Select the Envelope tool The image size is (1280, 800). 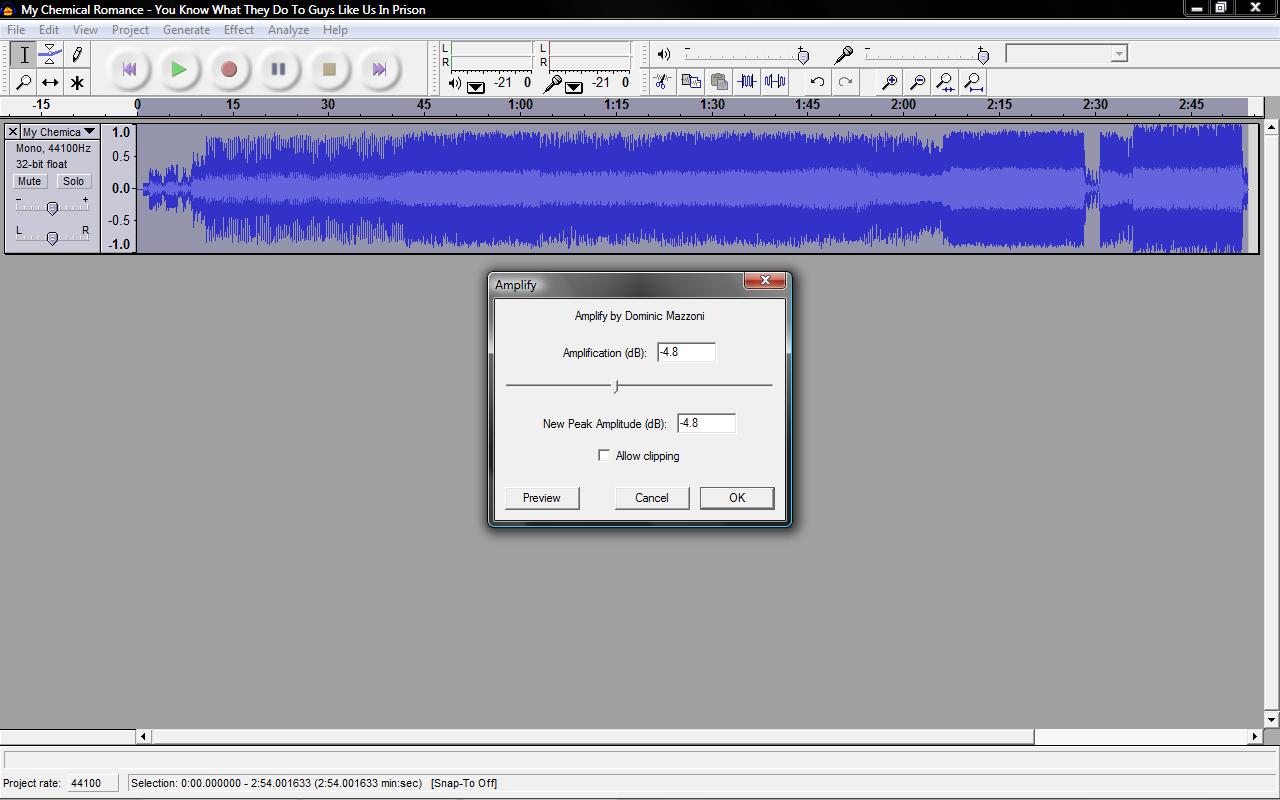[x=50, y=55]
